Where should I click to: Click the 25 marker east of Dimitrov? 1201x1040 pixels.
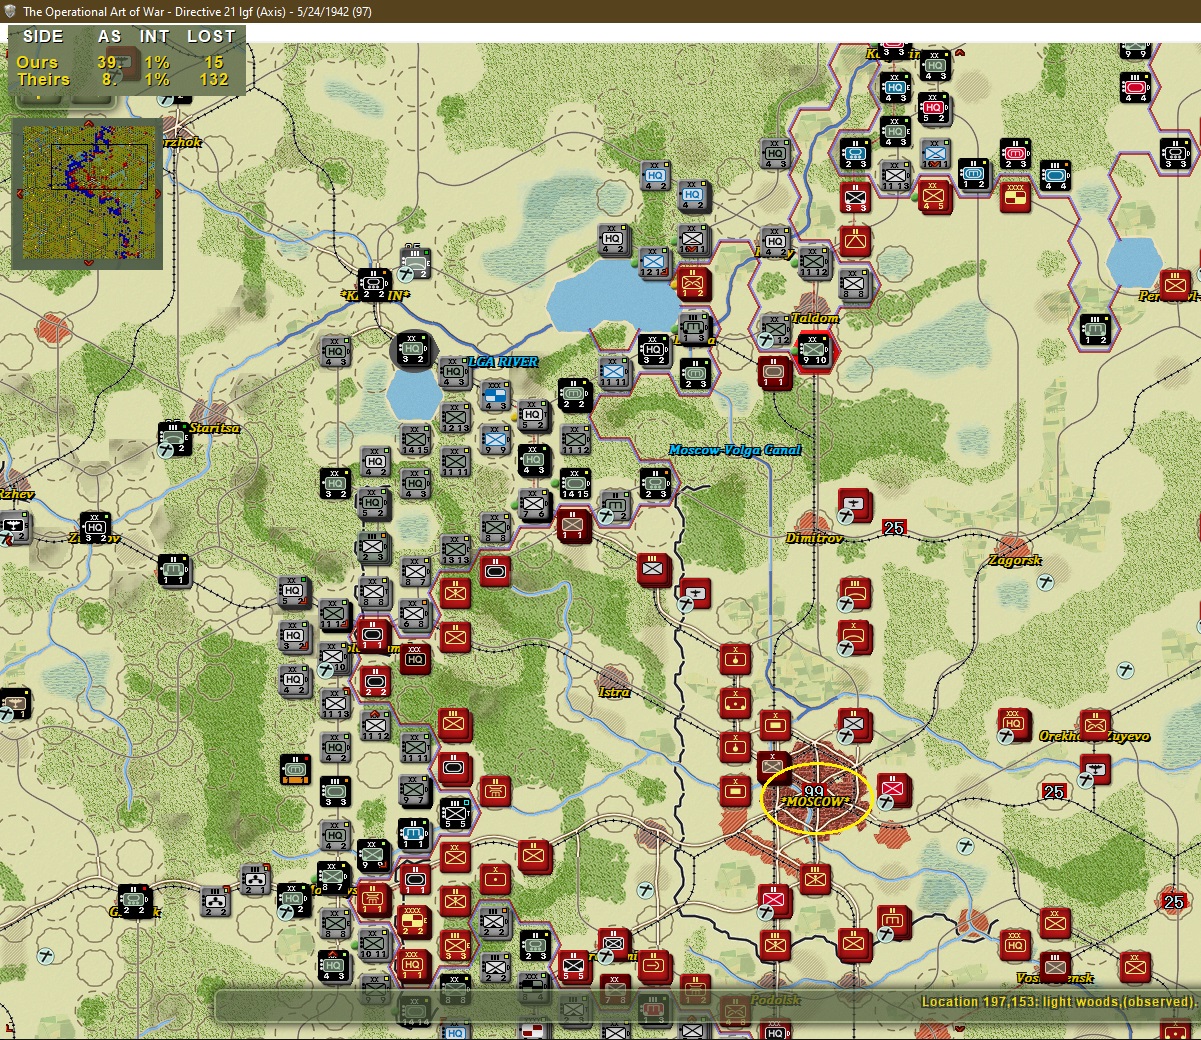[x=894, y=528]
